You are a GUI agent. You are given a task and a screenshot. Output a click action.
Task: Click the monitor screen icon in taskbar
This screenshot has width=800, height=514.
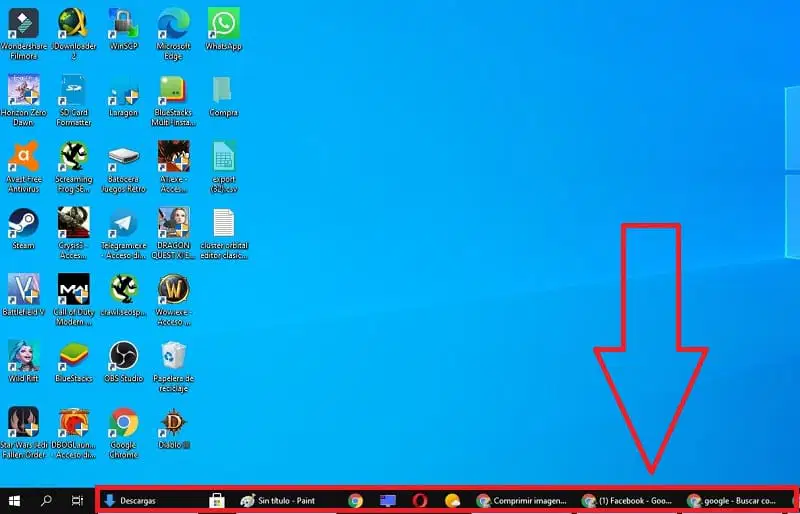tap(388, 501)
